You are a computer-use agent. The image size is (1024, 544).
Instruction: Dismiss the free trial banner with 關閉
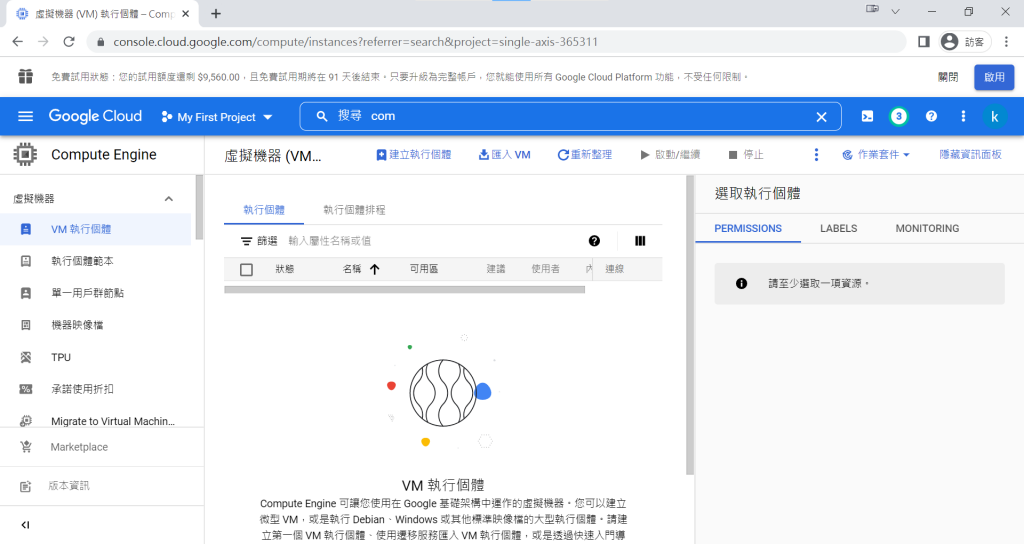[948, 77]
